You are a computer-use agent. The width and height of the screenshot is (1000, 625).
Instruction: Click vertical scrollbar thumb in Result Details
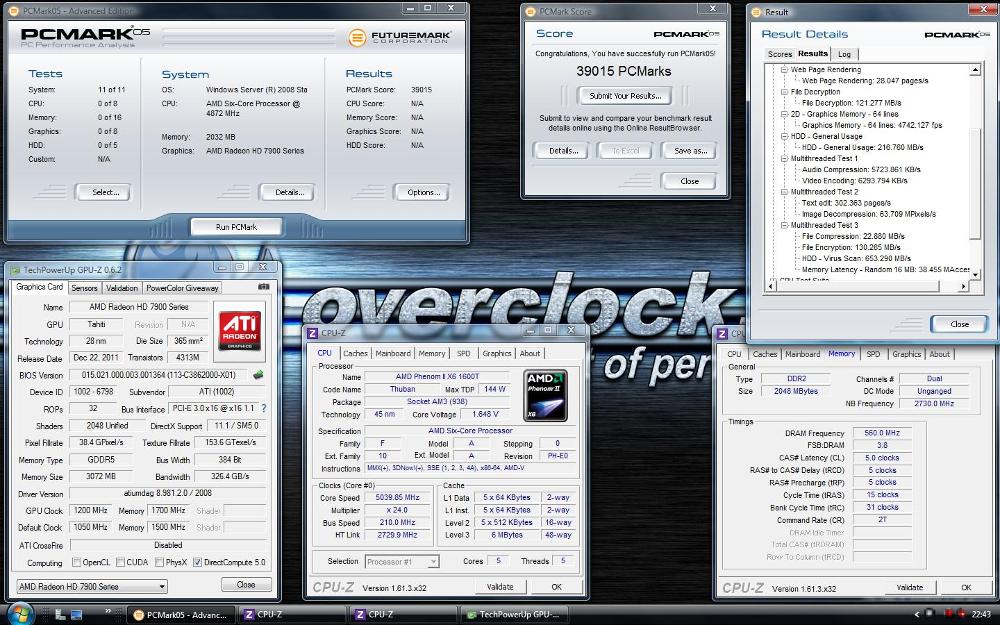tap(974, 184)
